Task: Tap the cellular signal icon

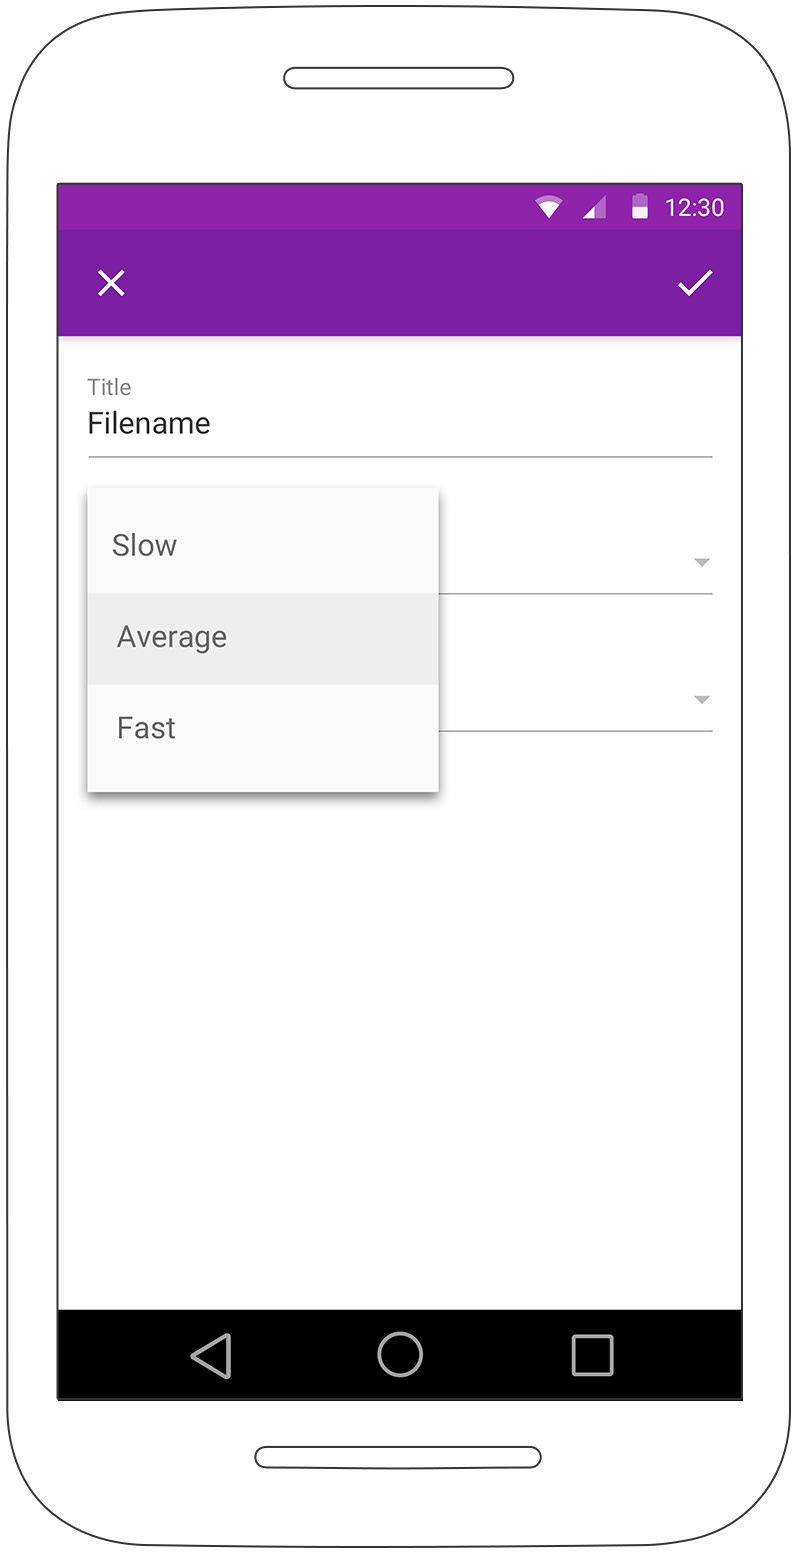Action: click(x=594, y=207)
